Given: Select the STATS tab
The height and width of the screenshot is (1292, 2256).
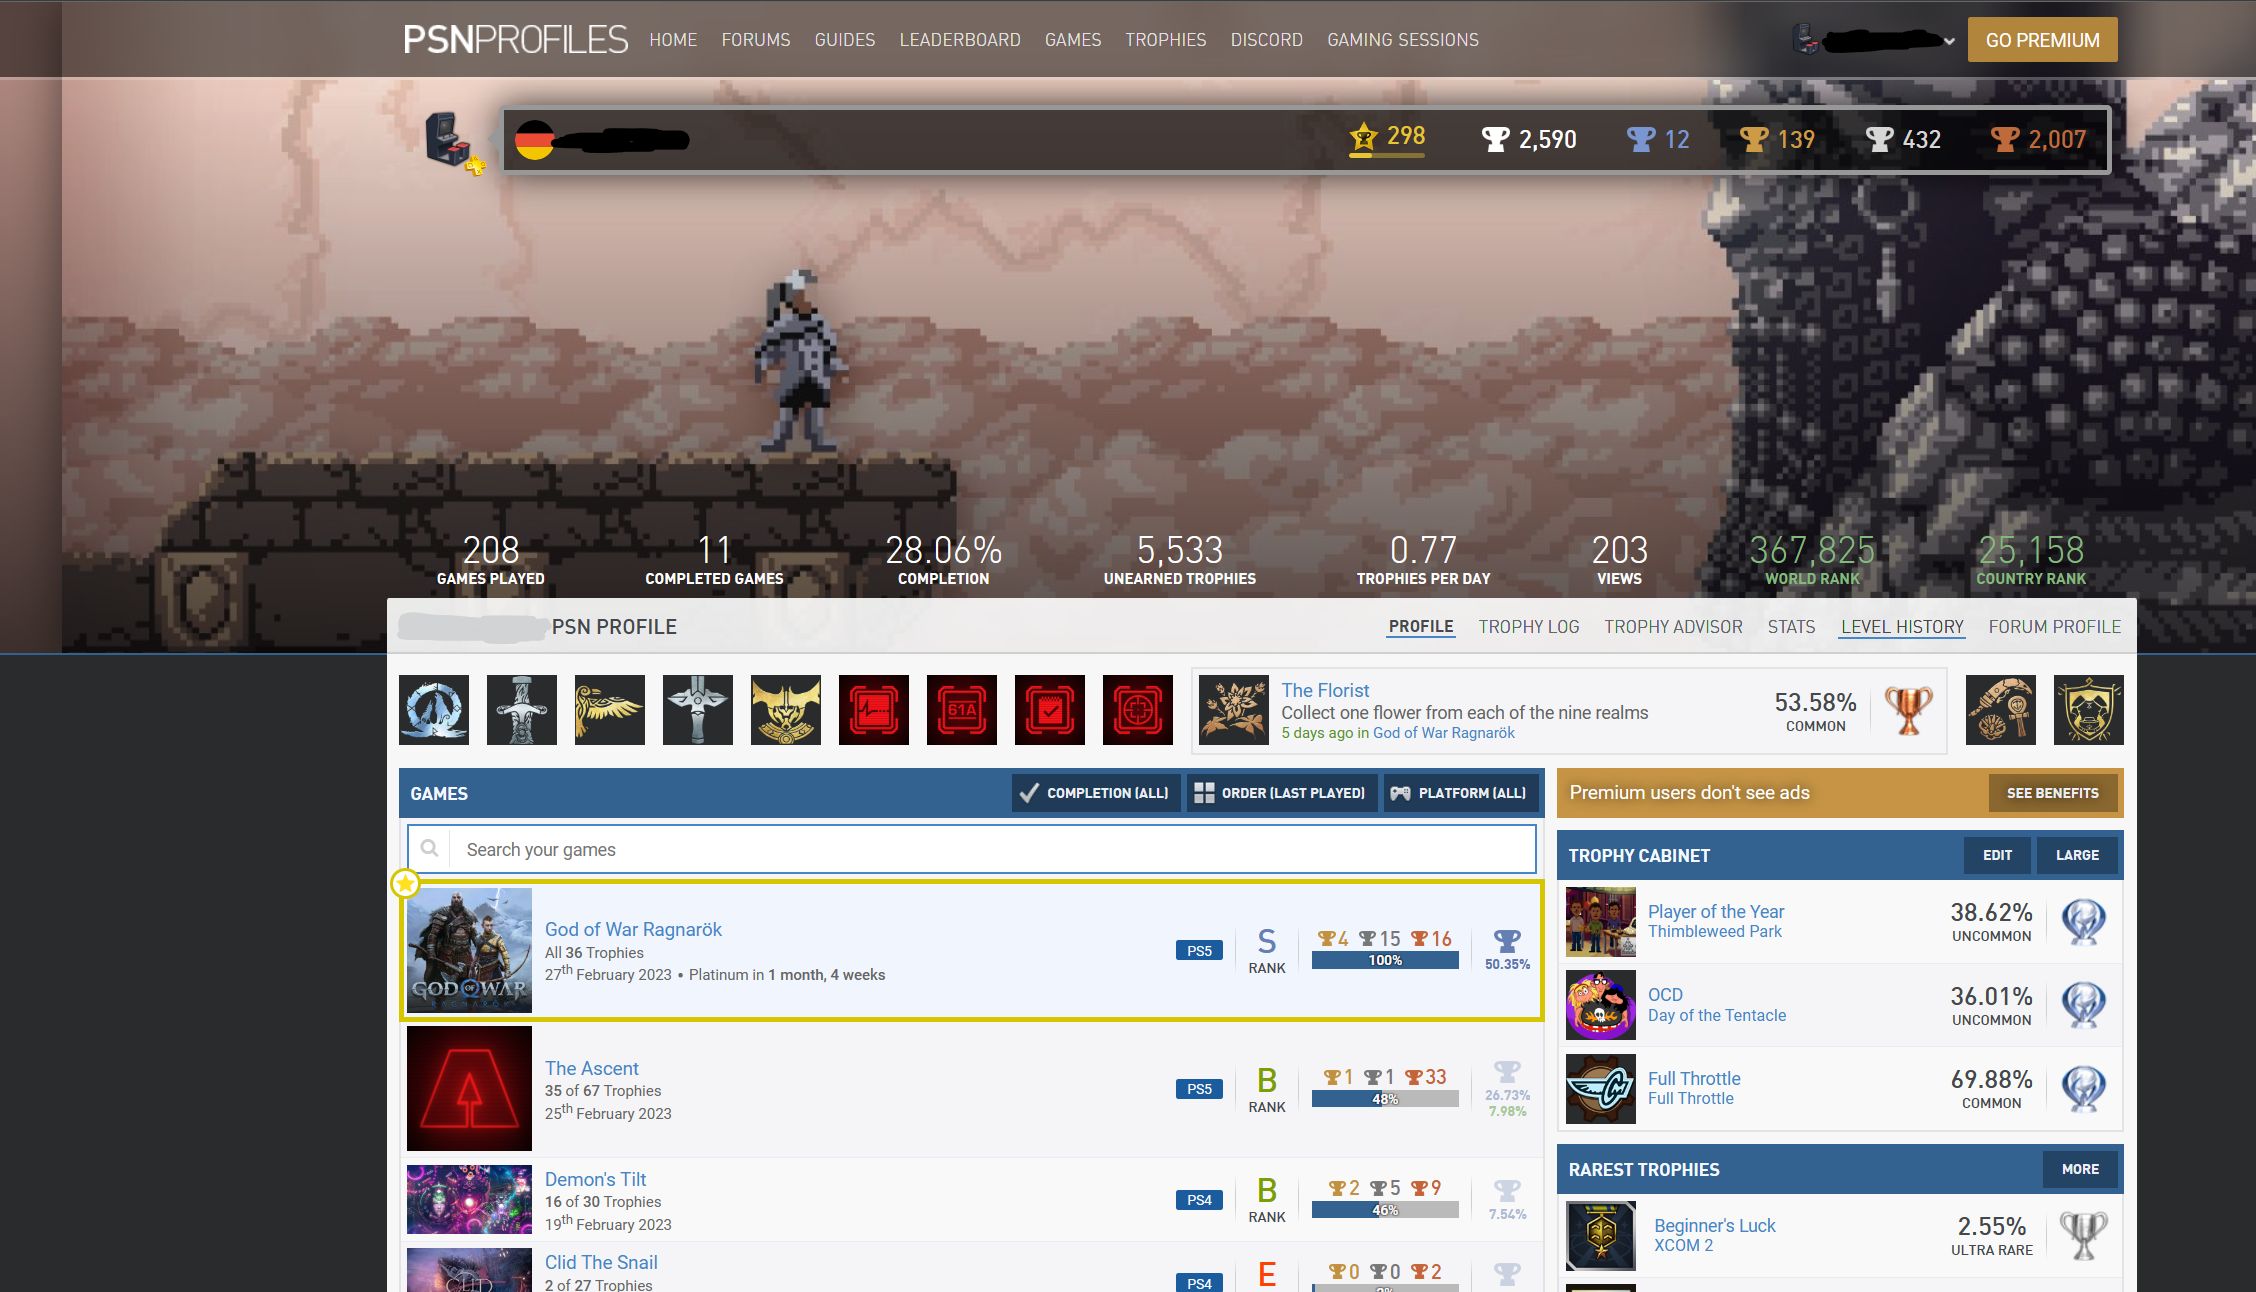Looking at the screenshot, I should (1790, 627).
